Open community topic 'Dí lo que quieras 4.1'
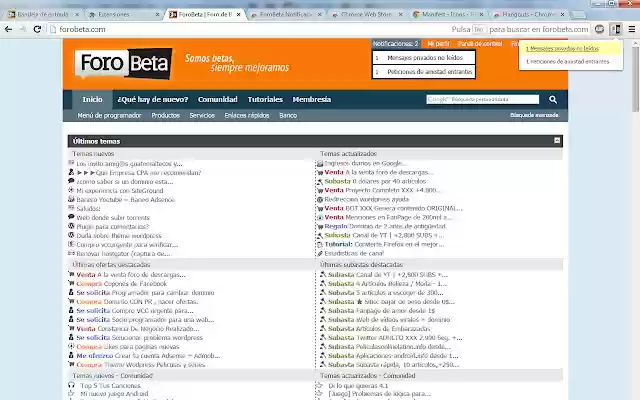Viewport: 640px width, 400px height. tap(358, 386)
